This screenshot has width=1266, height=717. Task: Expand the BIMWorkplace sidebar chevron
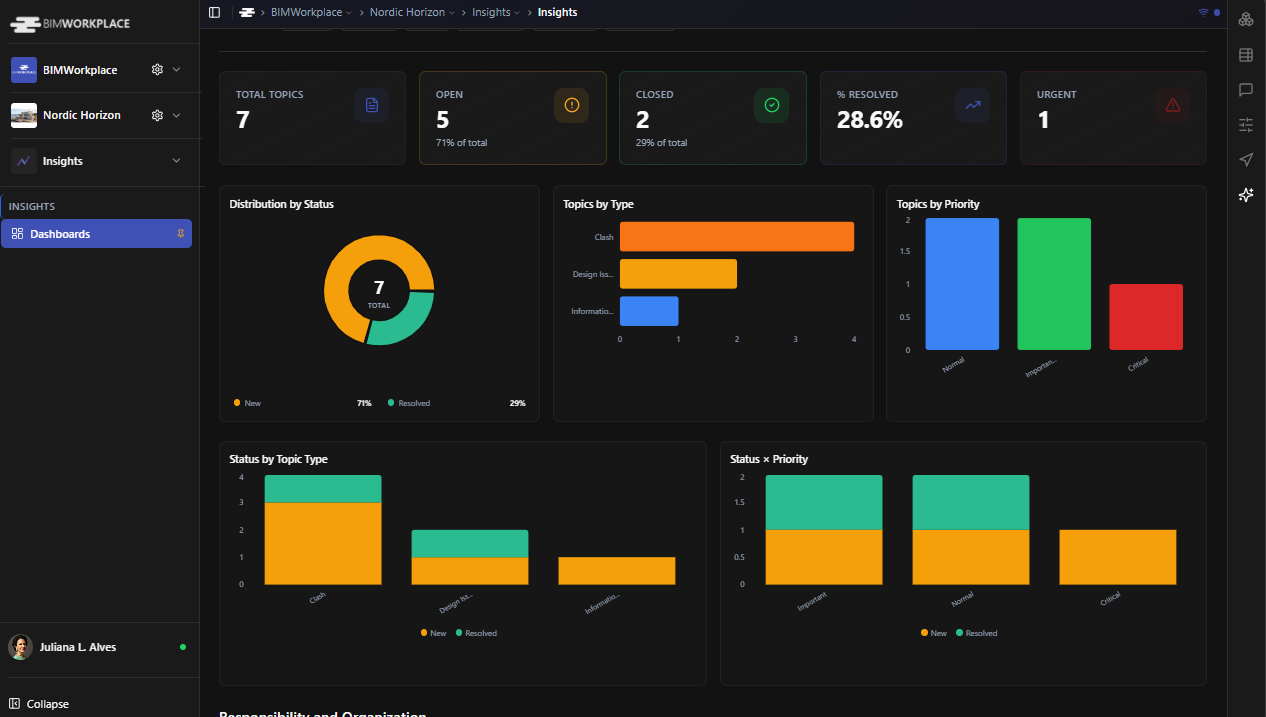[x=177, y=70]
